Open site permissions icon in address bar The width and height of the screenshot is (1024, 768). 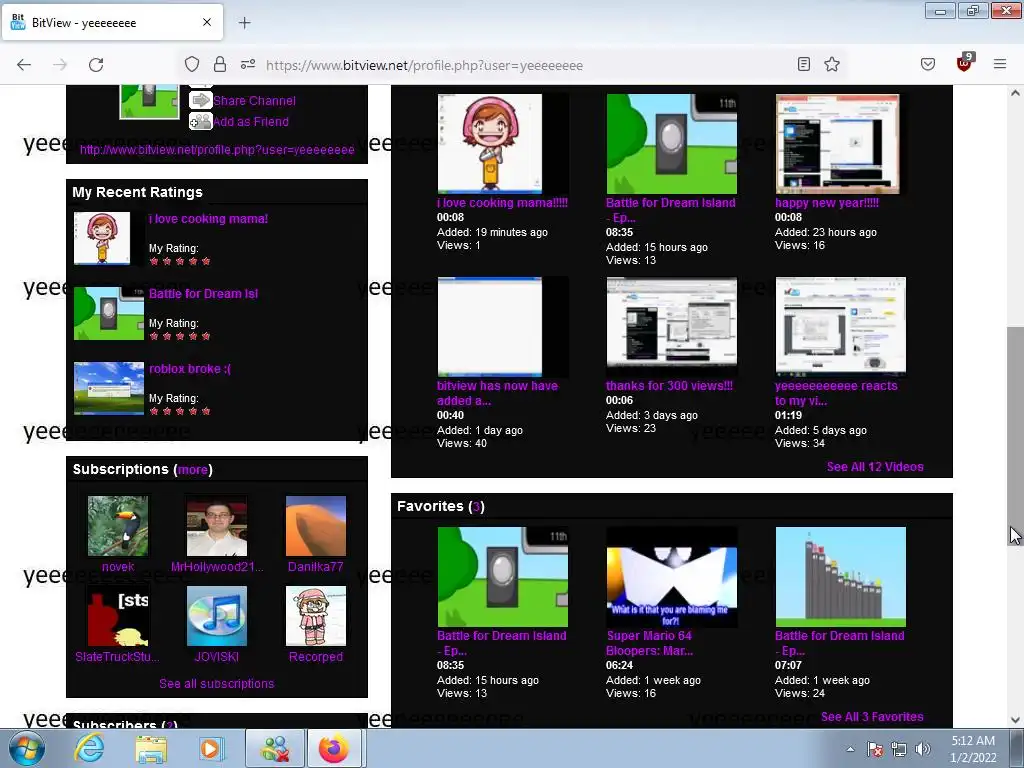(x=248, y=64)
